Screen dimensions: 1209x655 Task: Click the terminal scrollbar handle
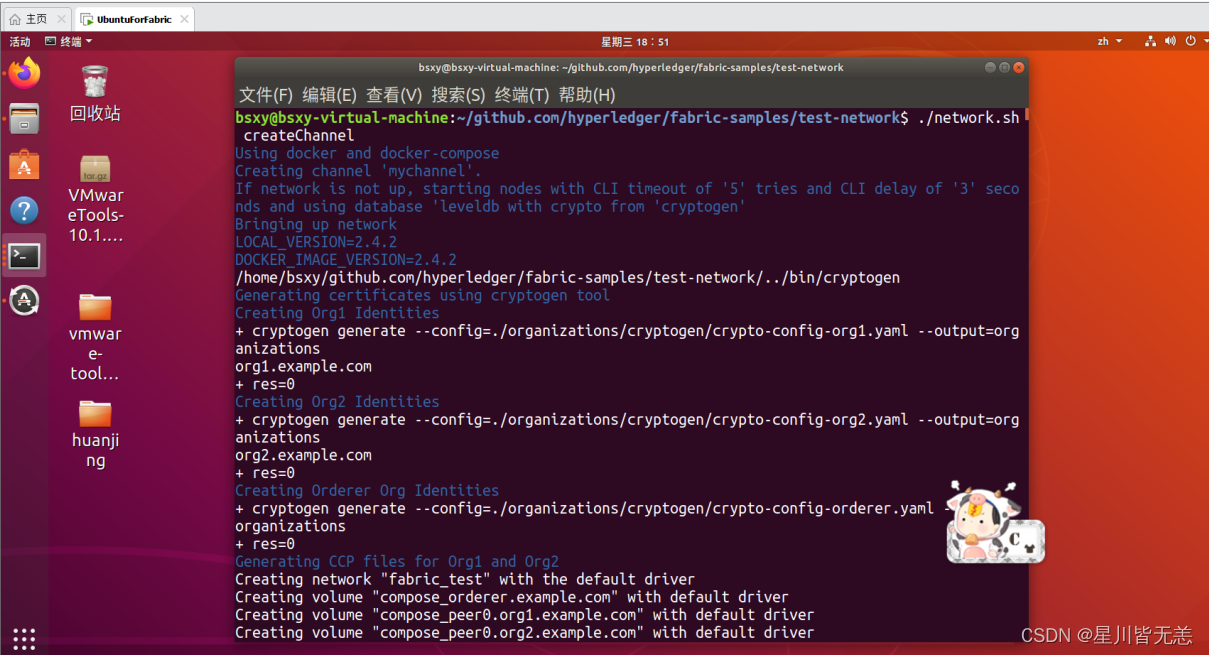1026,114
